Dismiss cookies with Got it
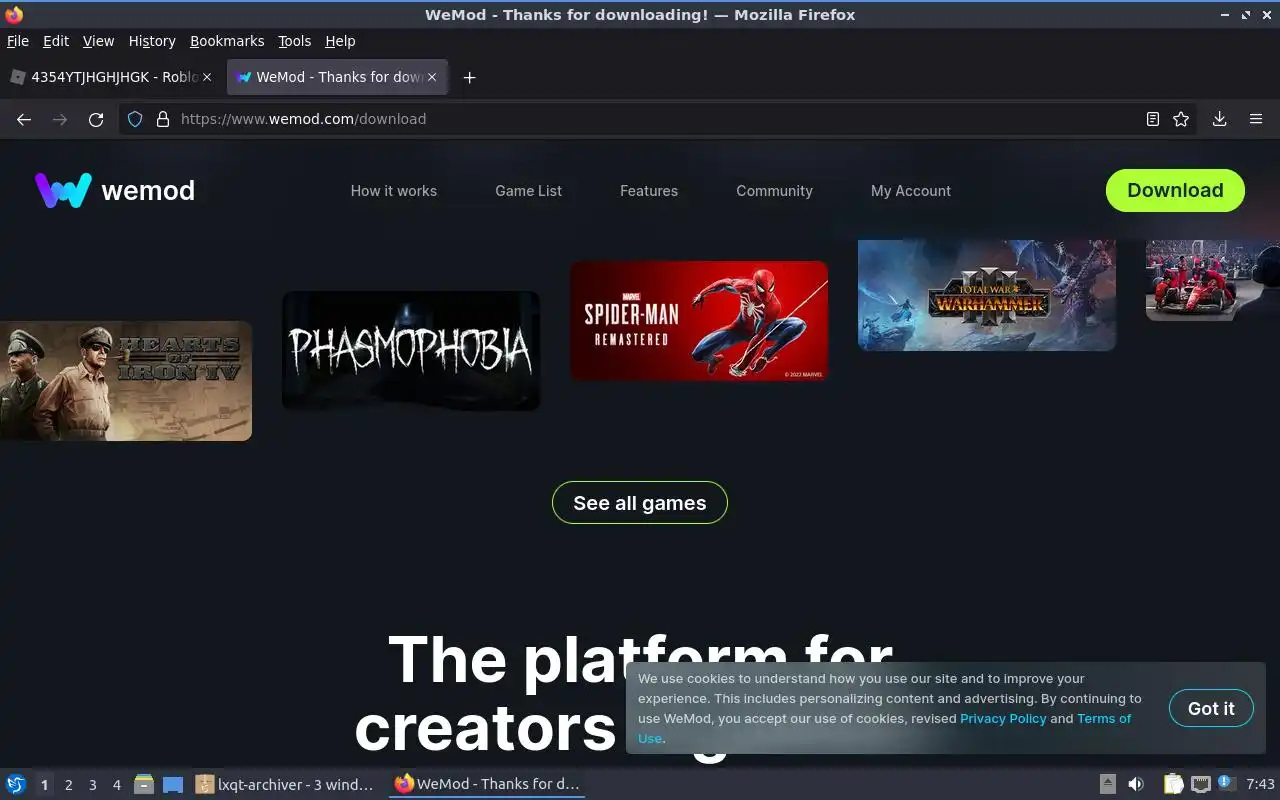This screenshot has width=1280, height=800. [1211, 708]
